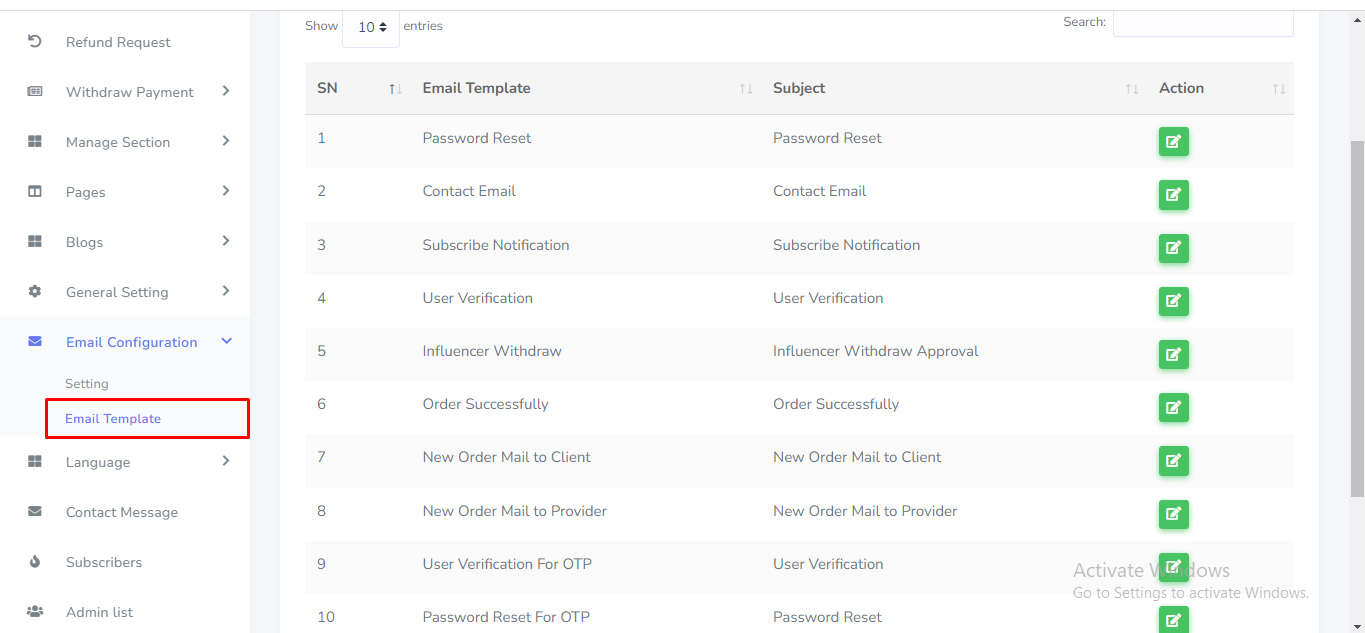
Task: Click edit icon for Password Reset template
Action: (1173, 141)
